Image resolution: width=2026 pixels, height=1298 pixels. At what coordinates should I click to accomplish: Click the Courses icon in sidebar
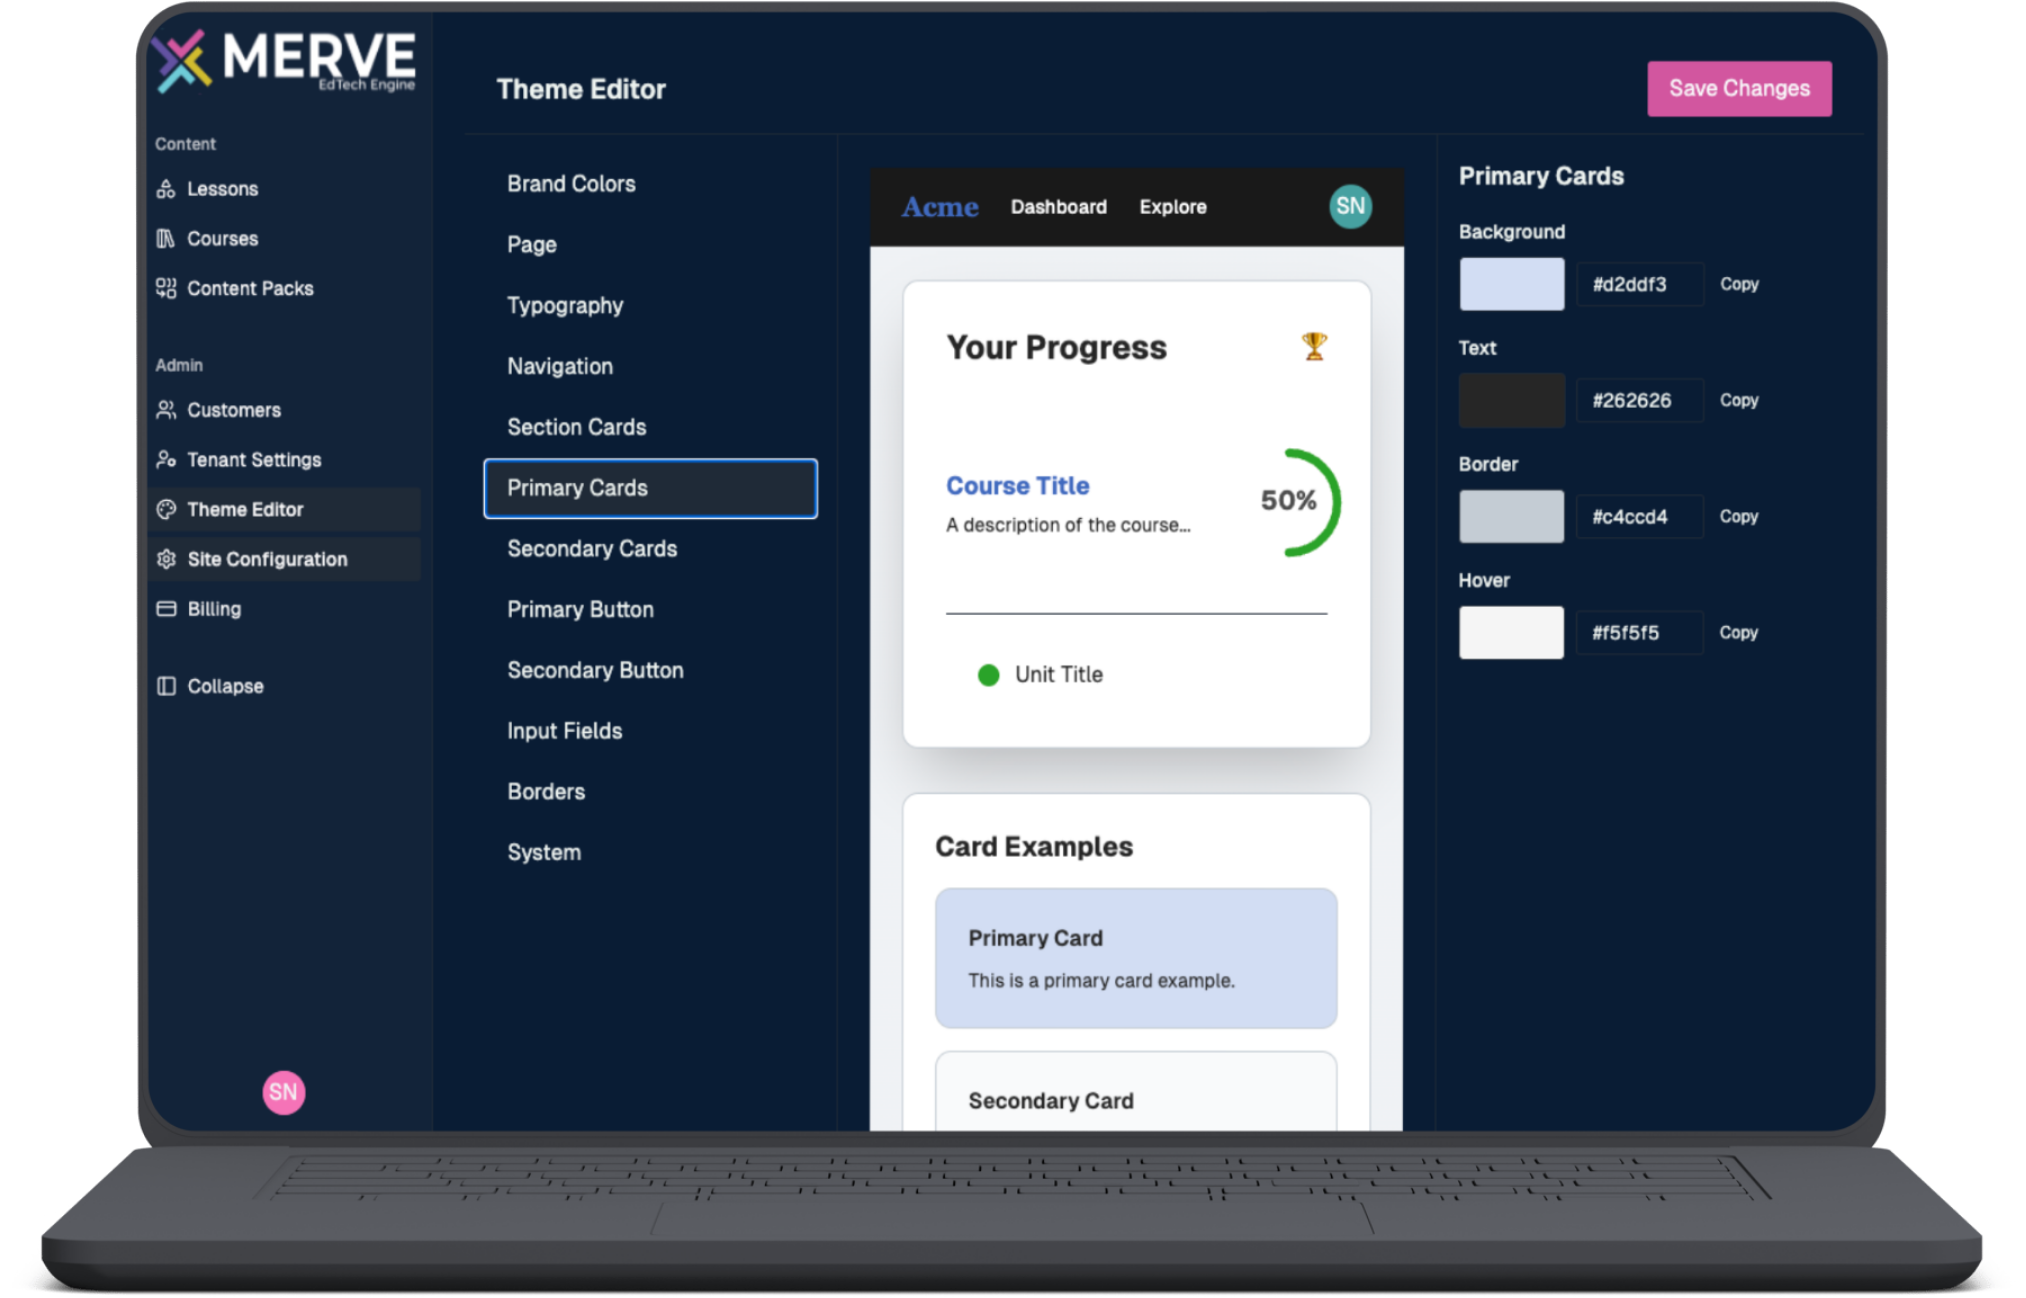click(167, 238)
